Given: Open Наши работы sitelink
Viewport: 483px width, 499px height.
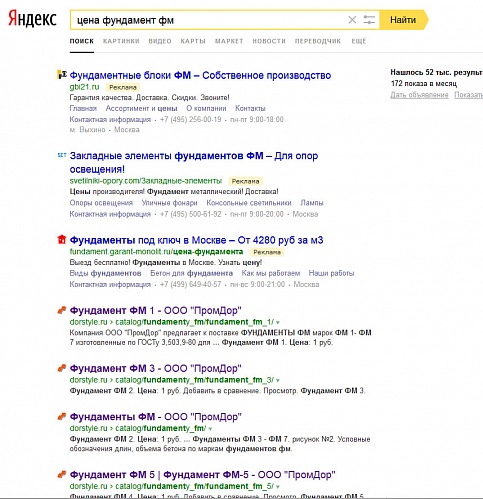Looking at the screenshot, I should (331, 273).
